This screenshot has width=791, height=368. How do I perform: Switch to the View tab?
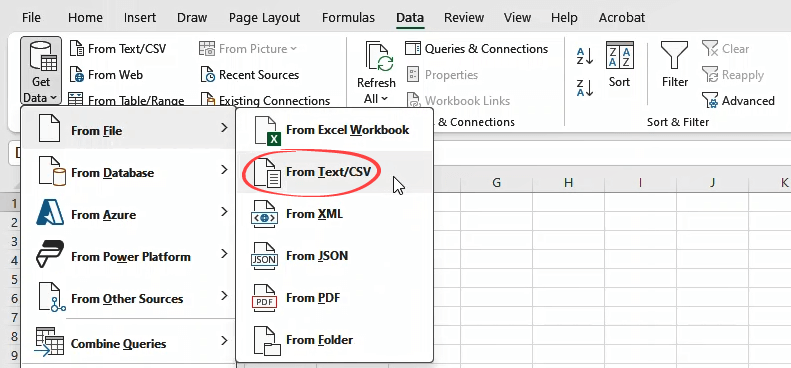pos(517,18)
